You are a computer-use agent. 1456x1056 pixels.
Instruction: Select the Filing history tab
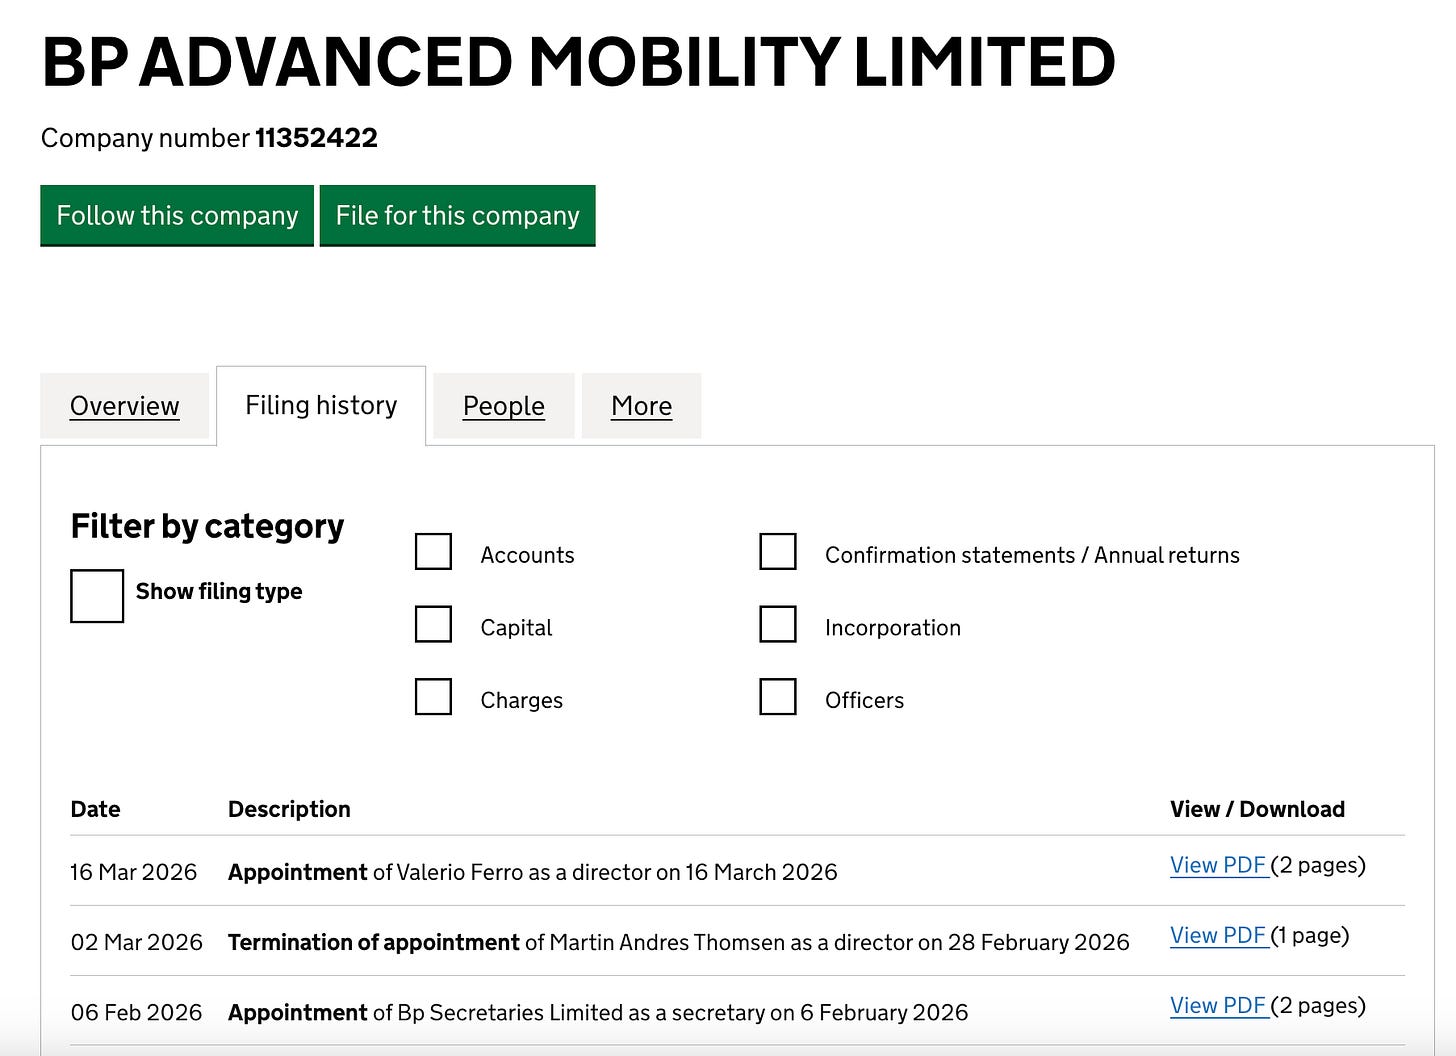point(321,405)
